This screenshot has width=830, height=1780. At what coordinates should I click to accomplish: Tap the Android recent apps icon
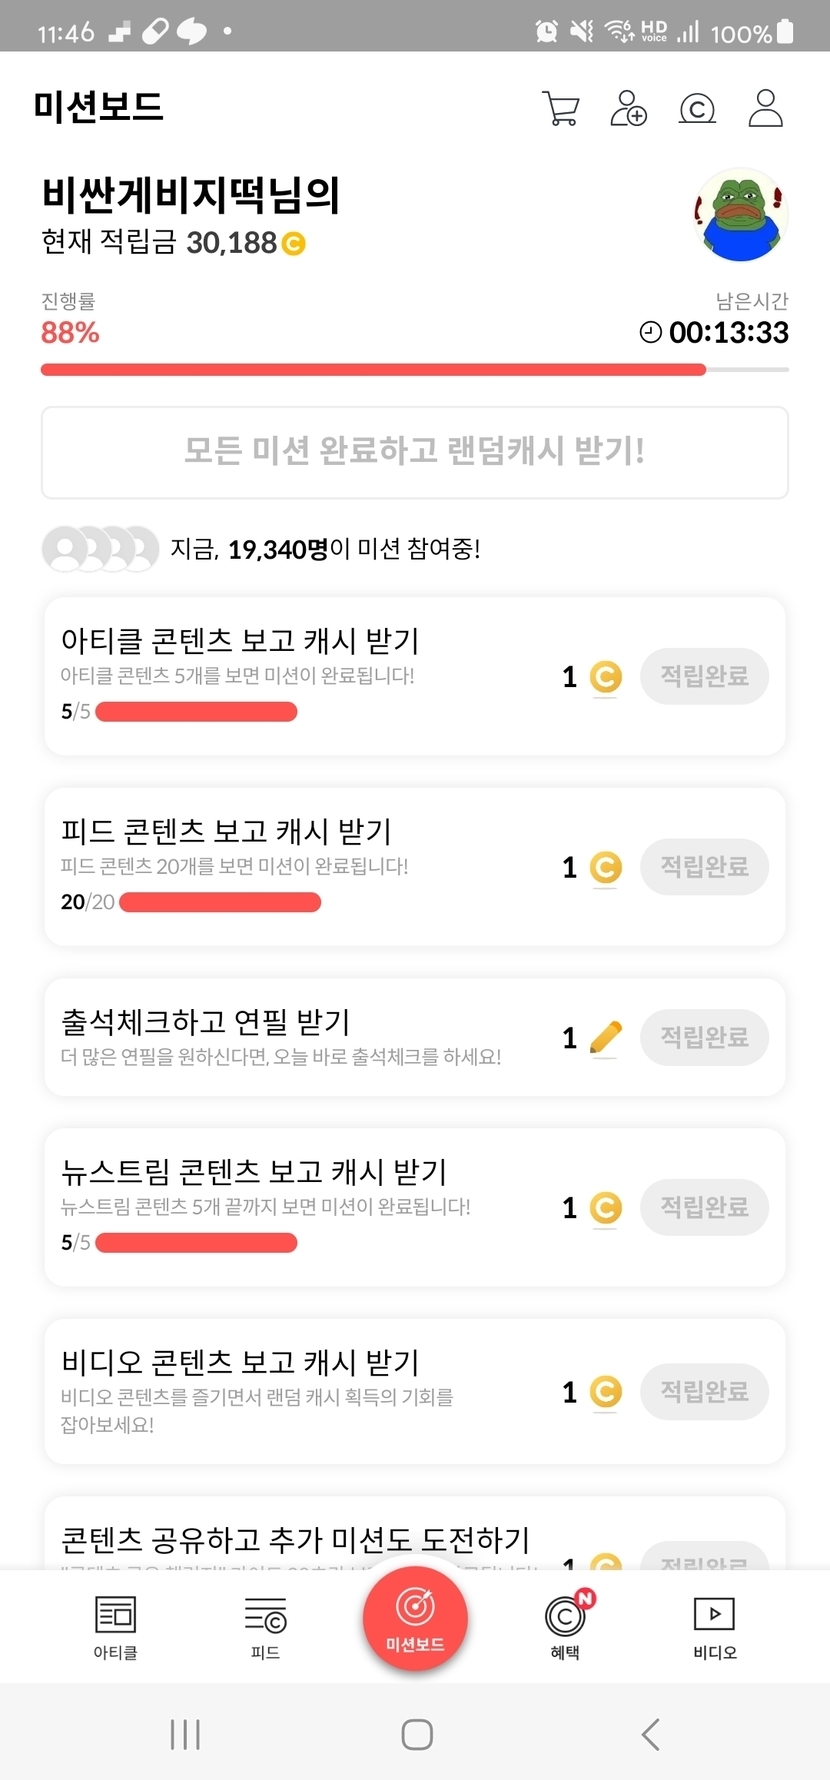point(185,1734)
